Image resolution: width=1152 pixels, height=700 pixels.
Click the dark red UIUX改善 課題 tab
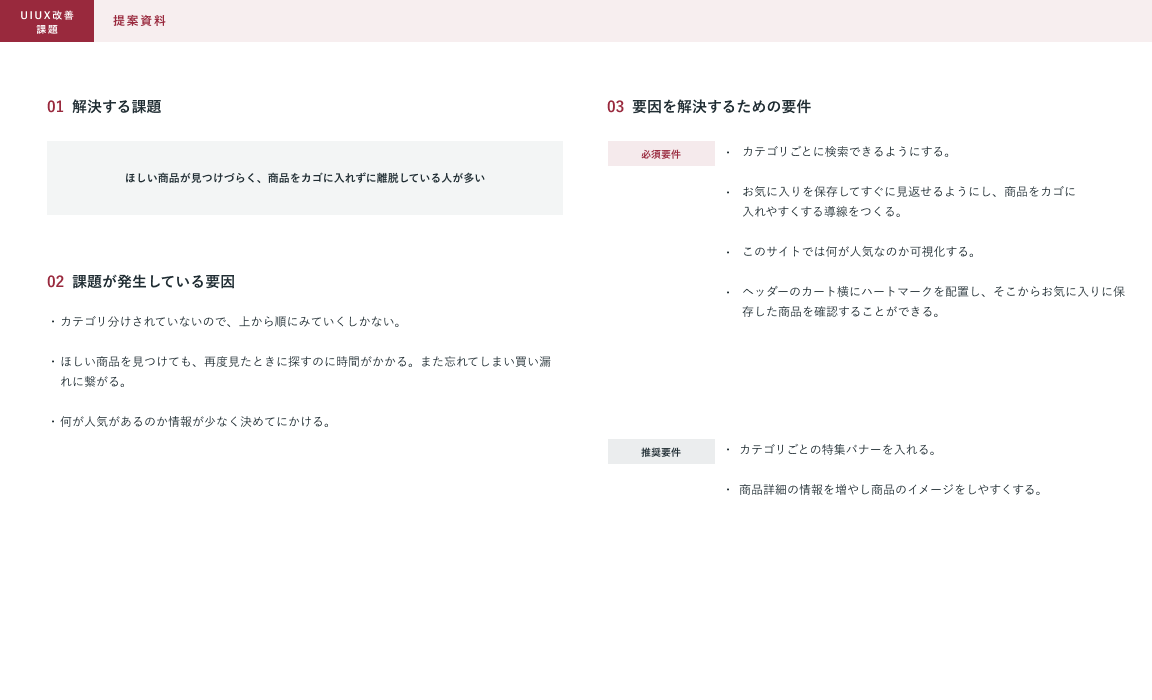(47, 21)
